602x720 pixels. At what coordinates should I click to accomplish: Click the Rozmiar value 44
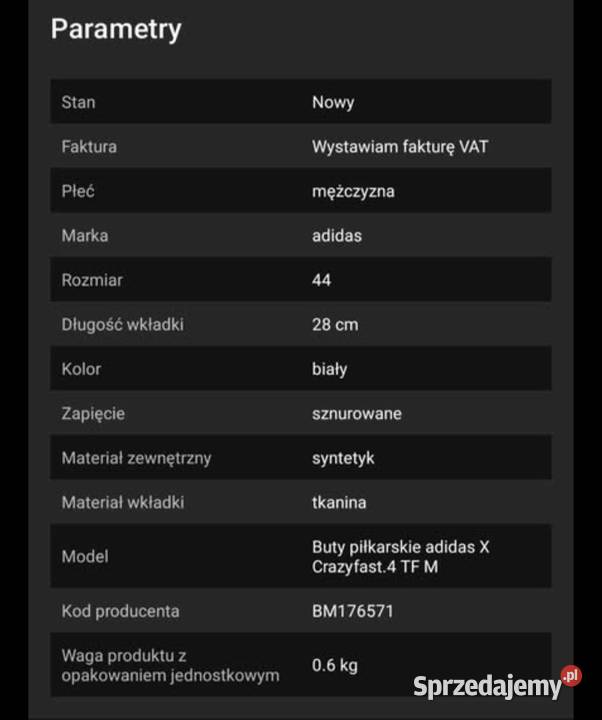click(x=321, y=280)
